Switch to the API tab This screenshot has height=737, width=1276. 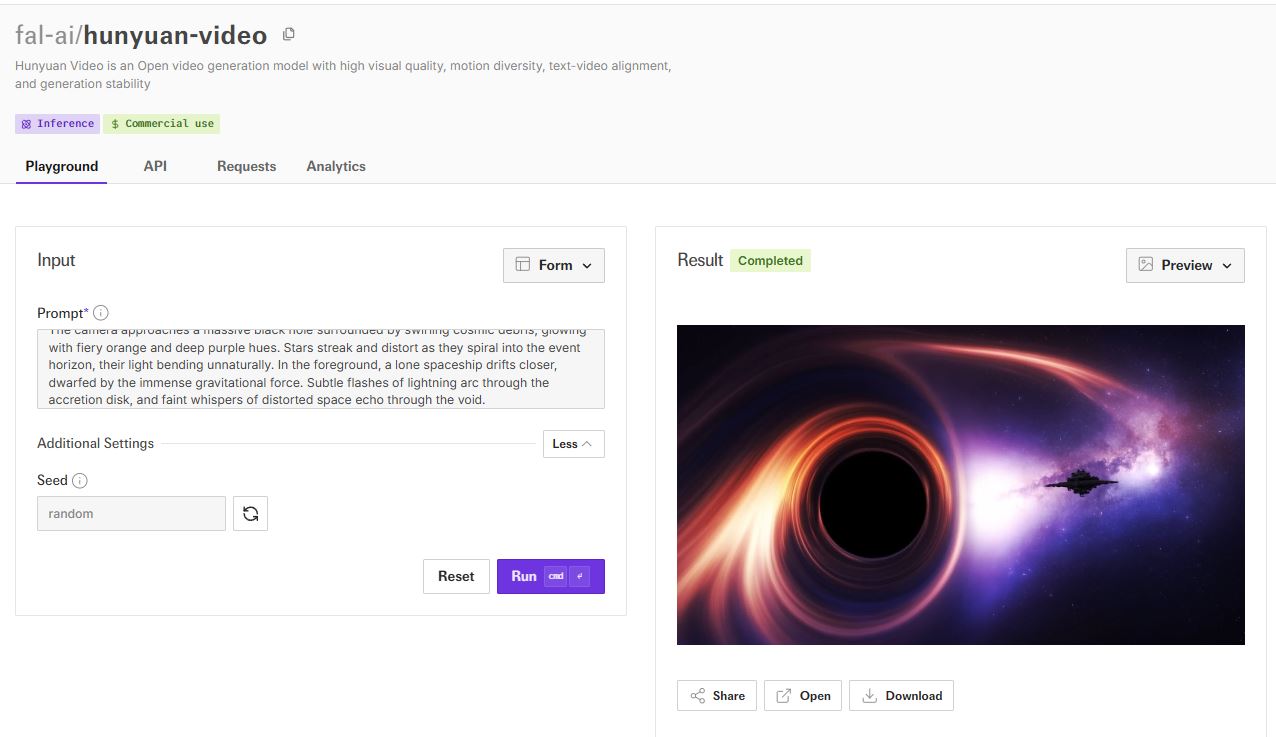pos(155,166)
